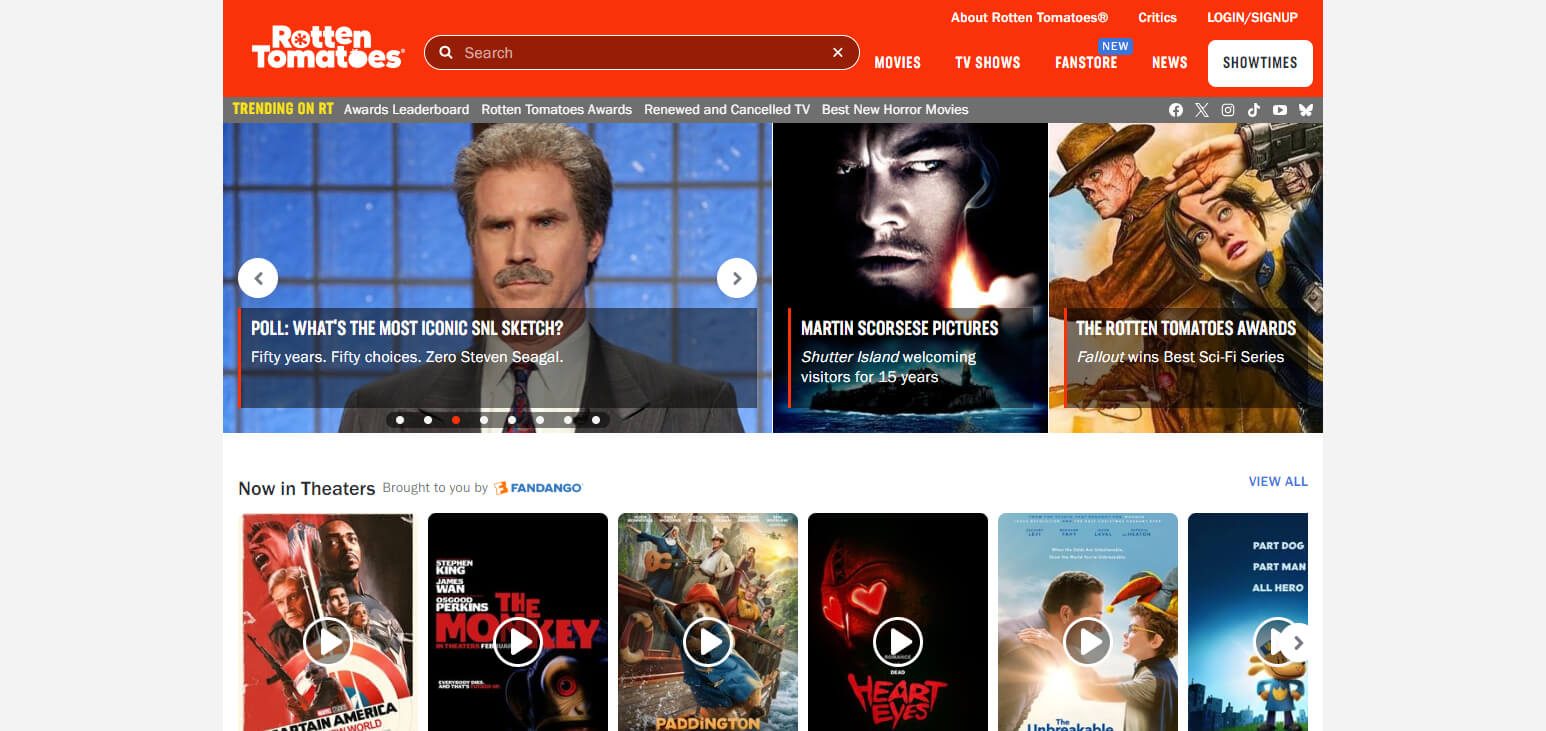Click the magnifier icon in search bar
Screen dimensions: 1546x731
446,53
